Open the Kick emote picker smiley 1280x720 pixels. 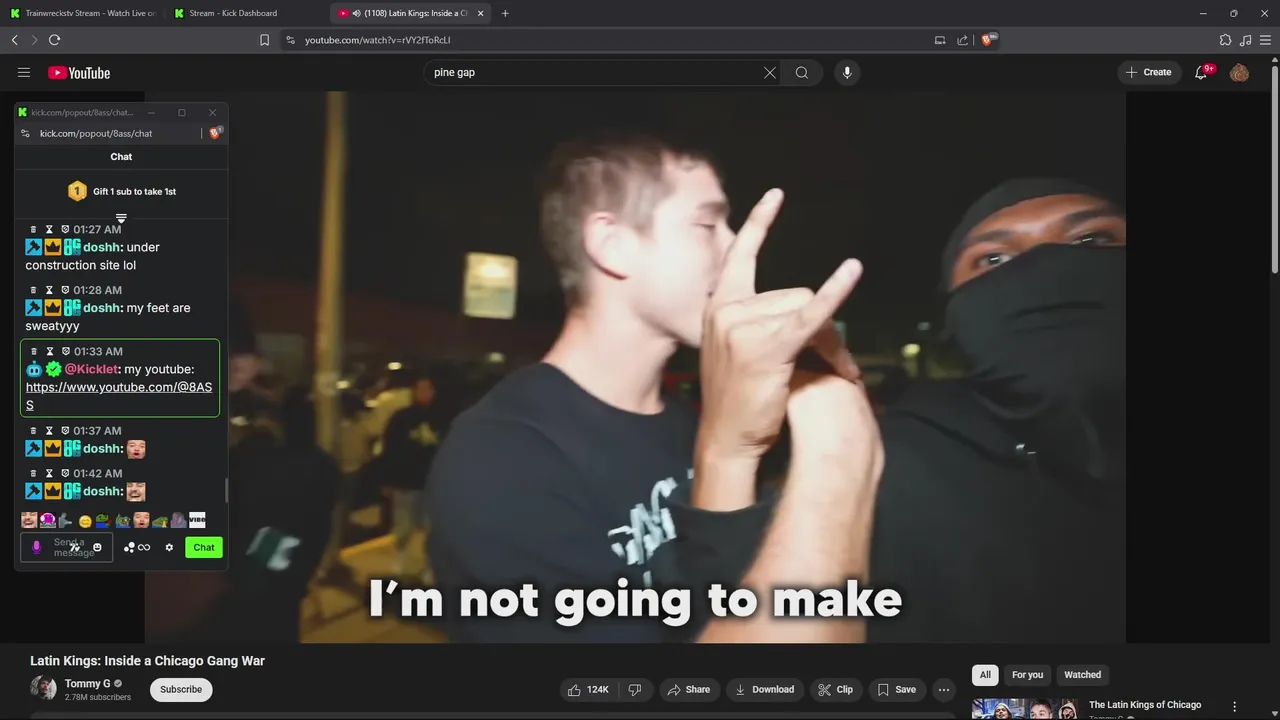coord(97,547)
